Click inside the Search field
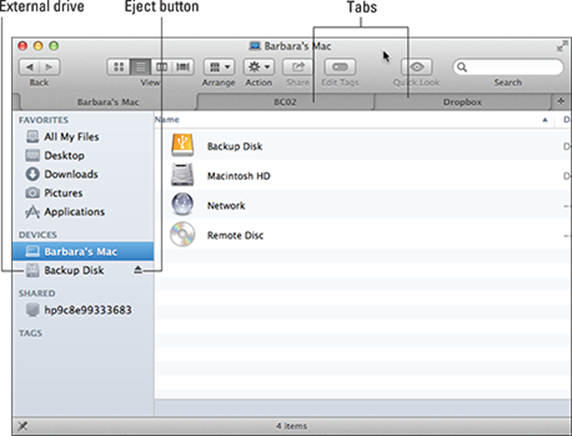Viewport: 572px width, 436px height. (508, 67)
